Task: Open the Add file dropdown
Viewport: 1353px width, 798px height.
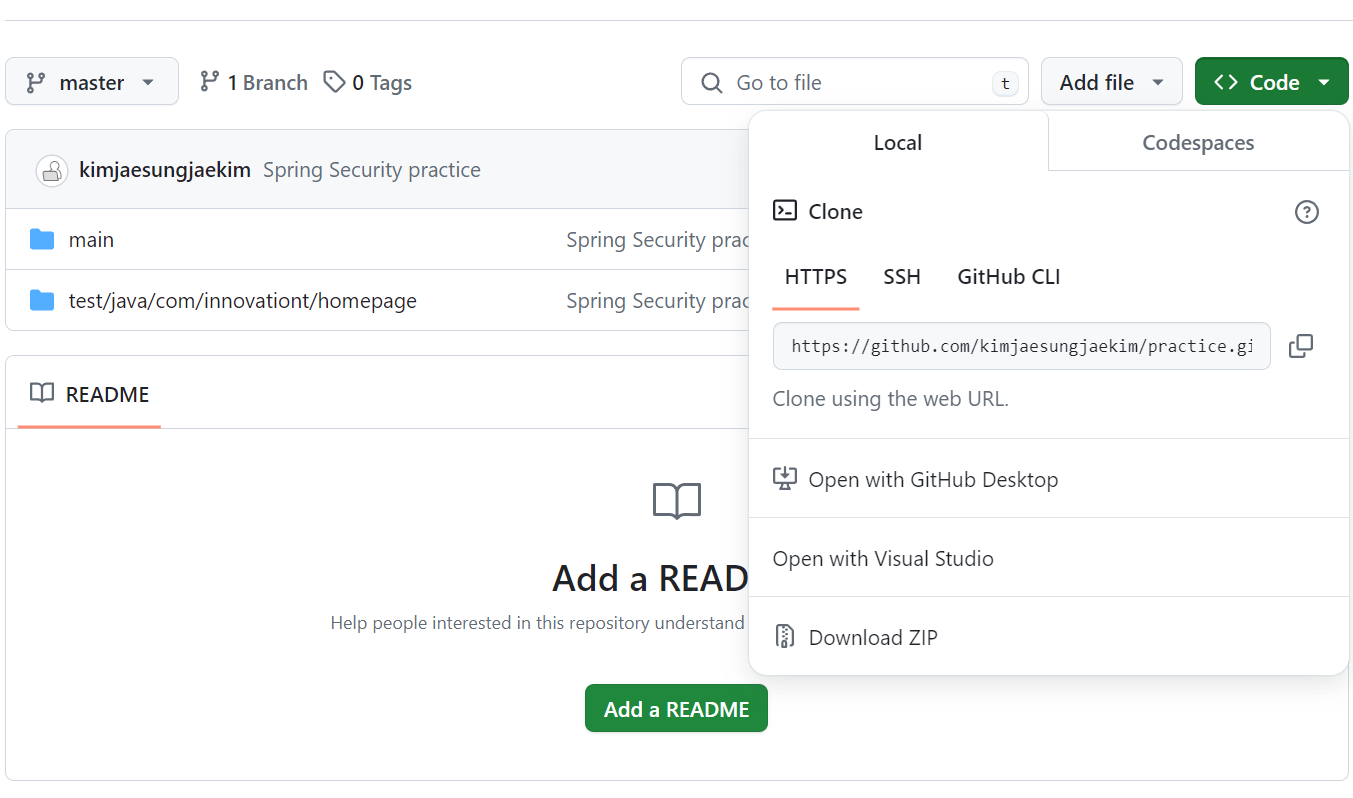Action: (1112, 82)
